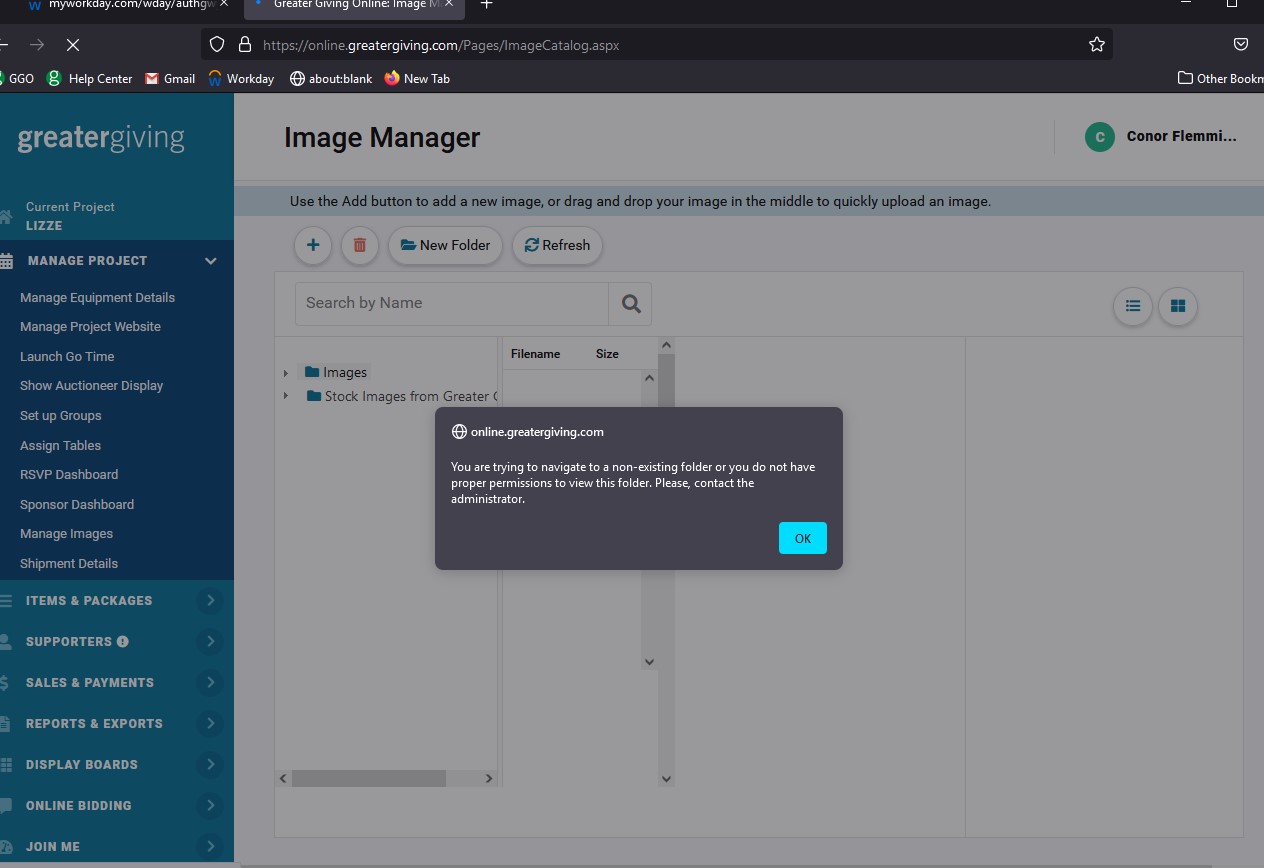The height and width of the screenshot is (868, 1264).
Task: Bookmark this page with star icon
Action: (x=1097, y=45)
